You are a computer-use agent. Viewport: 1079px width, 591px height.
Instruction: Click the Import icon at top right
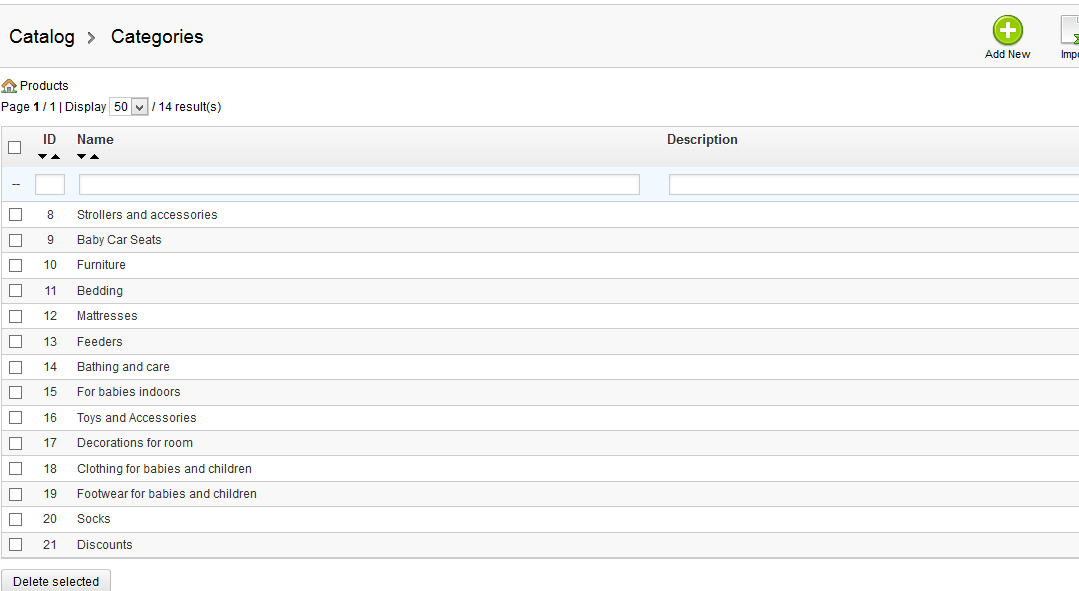click(x=1070, y=31)
